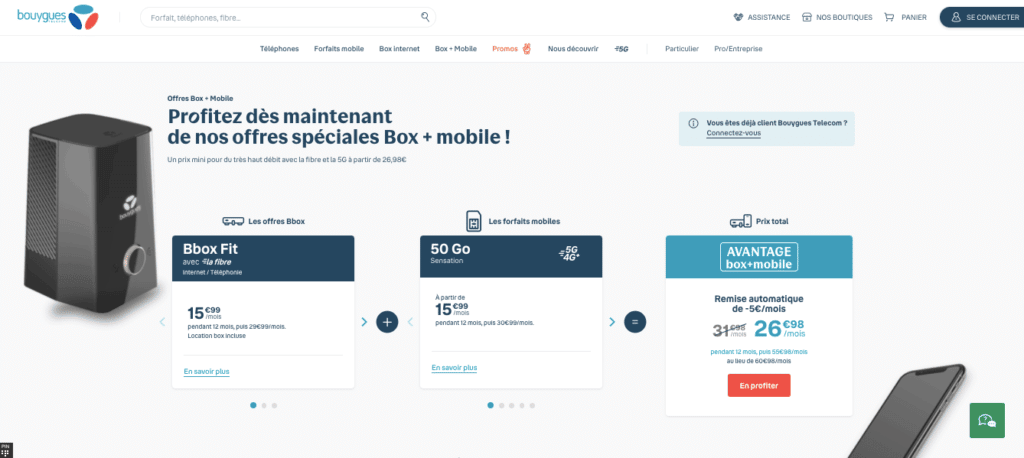
Task: Open the Nous découvrir menu
Action: (573, 49)
